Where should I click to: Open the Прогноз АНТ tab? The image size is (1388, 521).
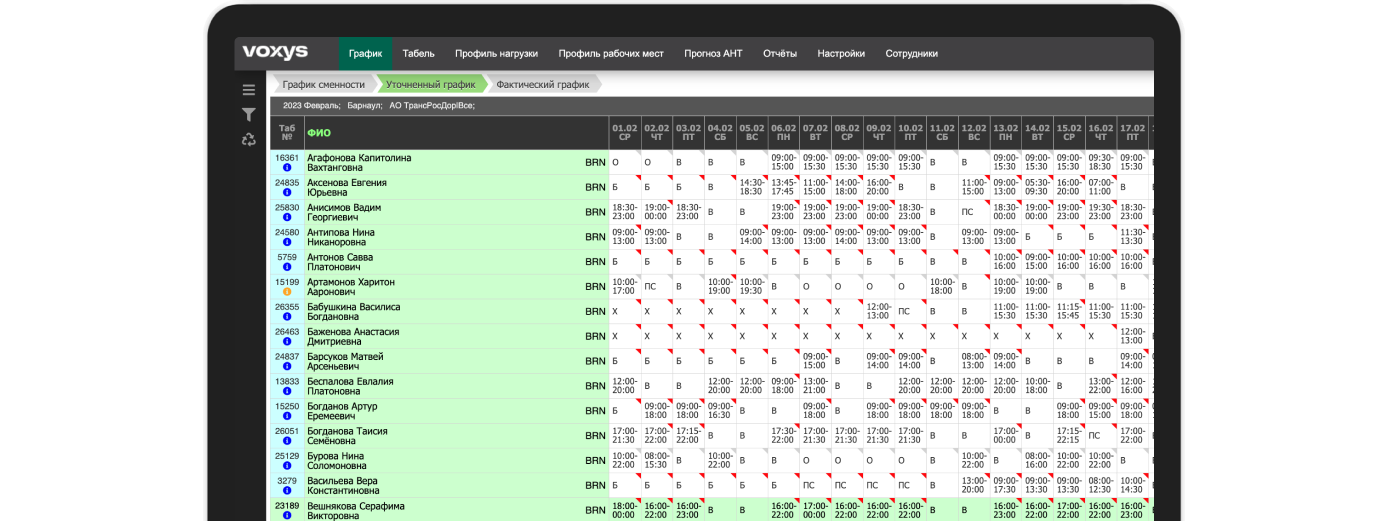click(x=713, y=54)
